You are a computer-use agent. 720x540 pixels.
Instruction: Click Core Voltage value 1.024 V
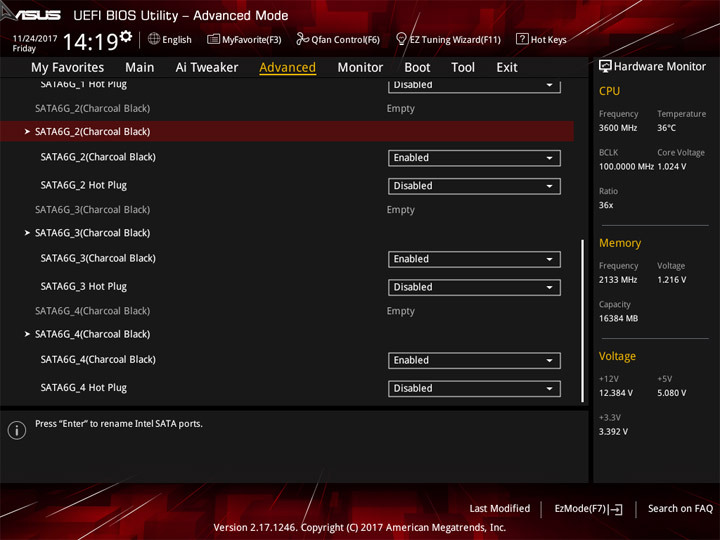672,167
